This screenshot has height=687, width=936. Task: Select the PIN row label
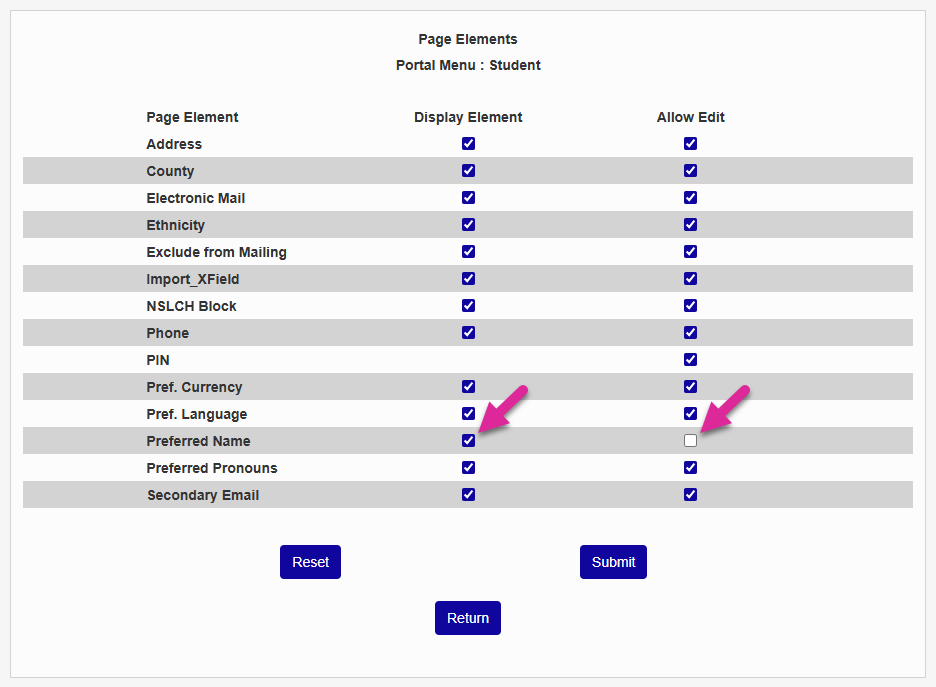(158, 361)
